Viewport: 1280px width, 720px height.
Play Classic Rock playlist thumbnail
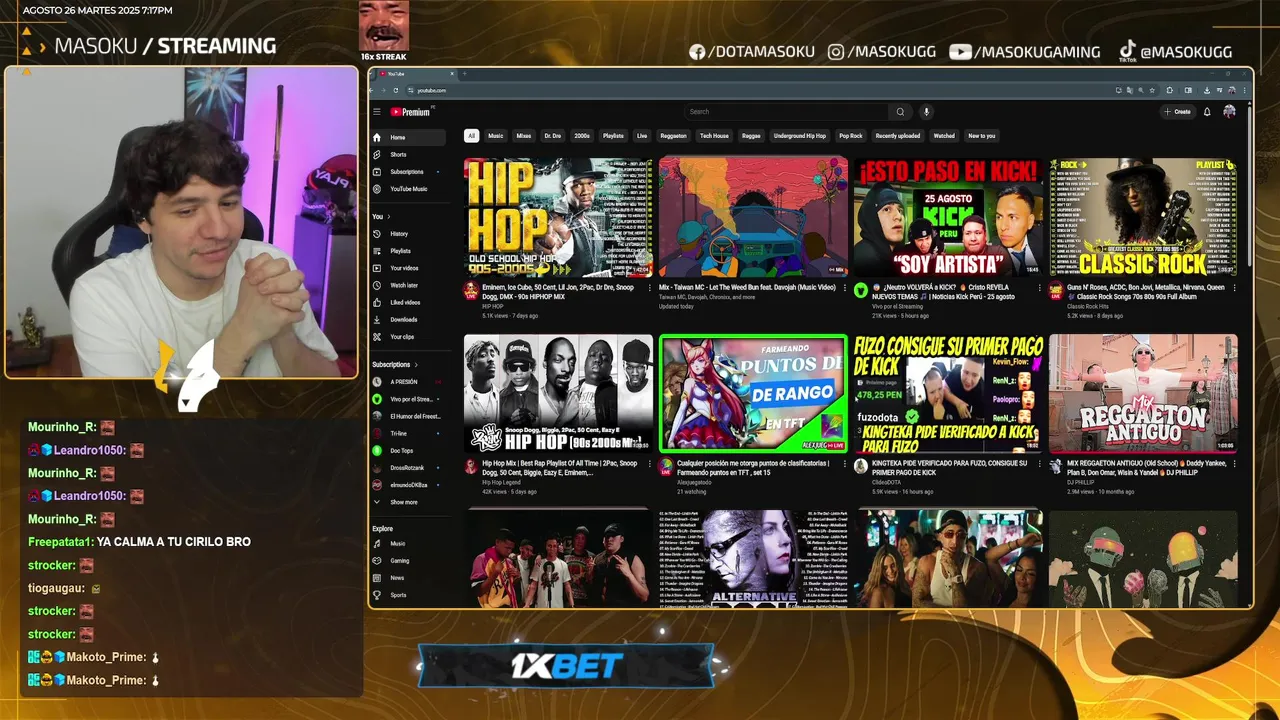pos(1143,217)
